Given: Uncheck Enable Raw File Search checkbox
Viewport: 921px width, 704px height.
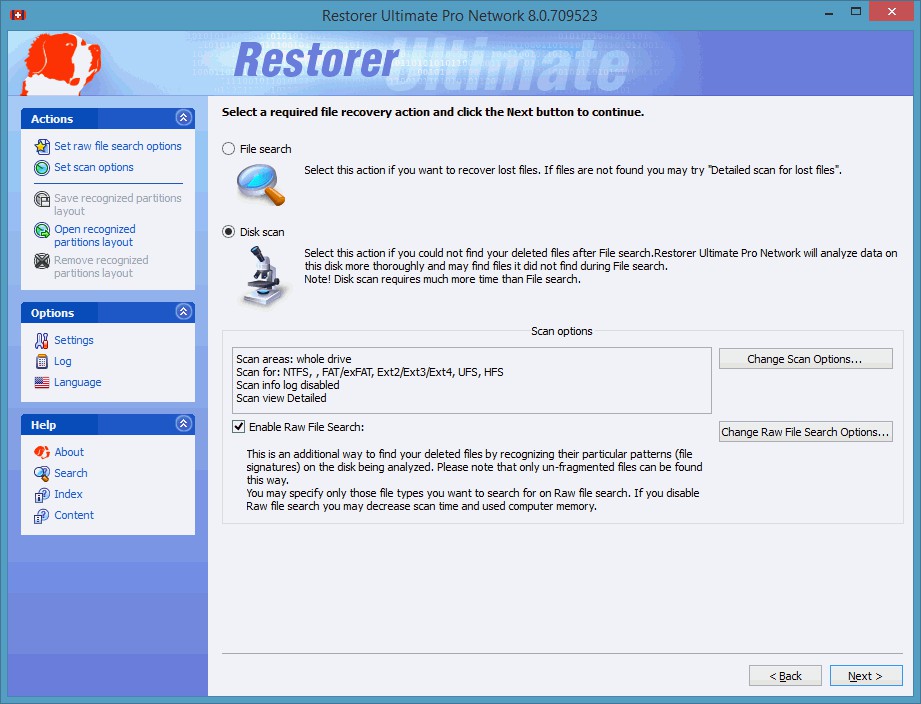Looking at the screenshot, I should click(238, 427).
